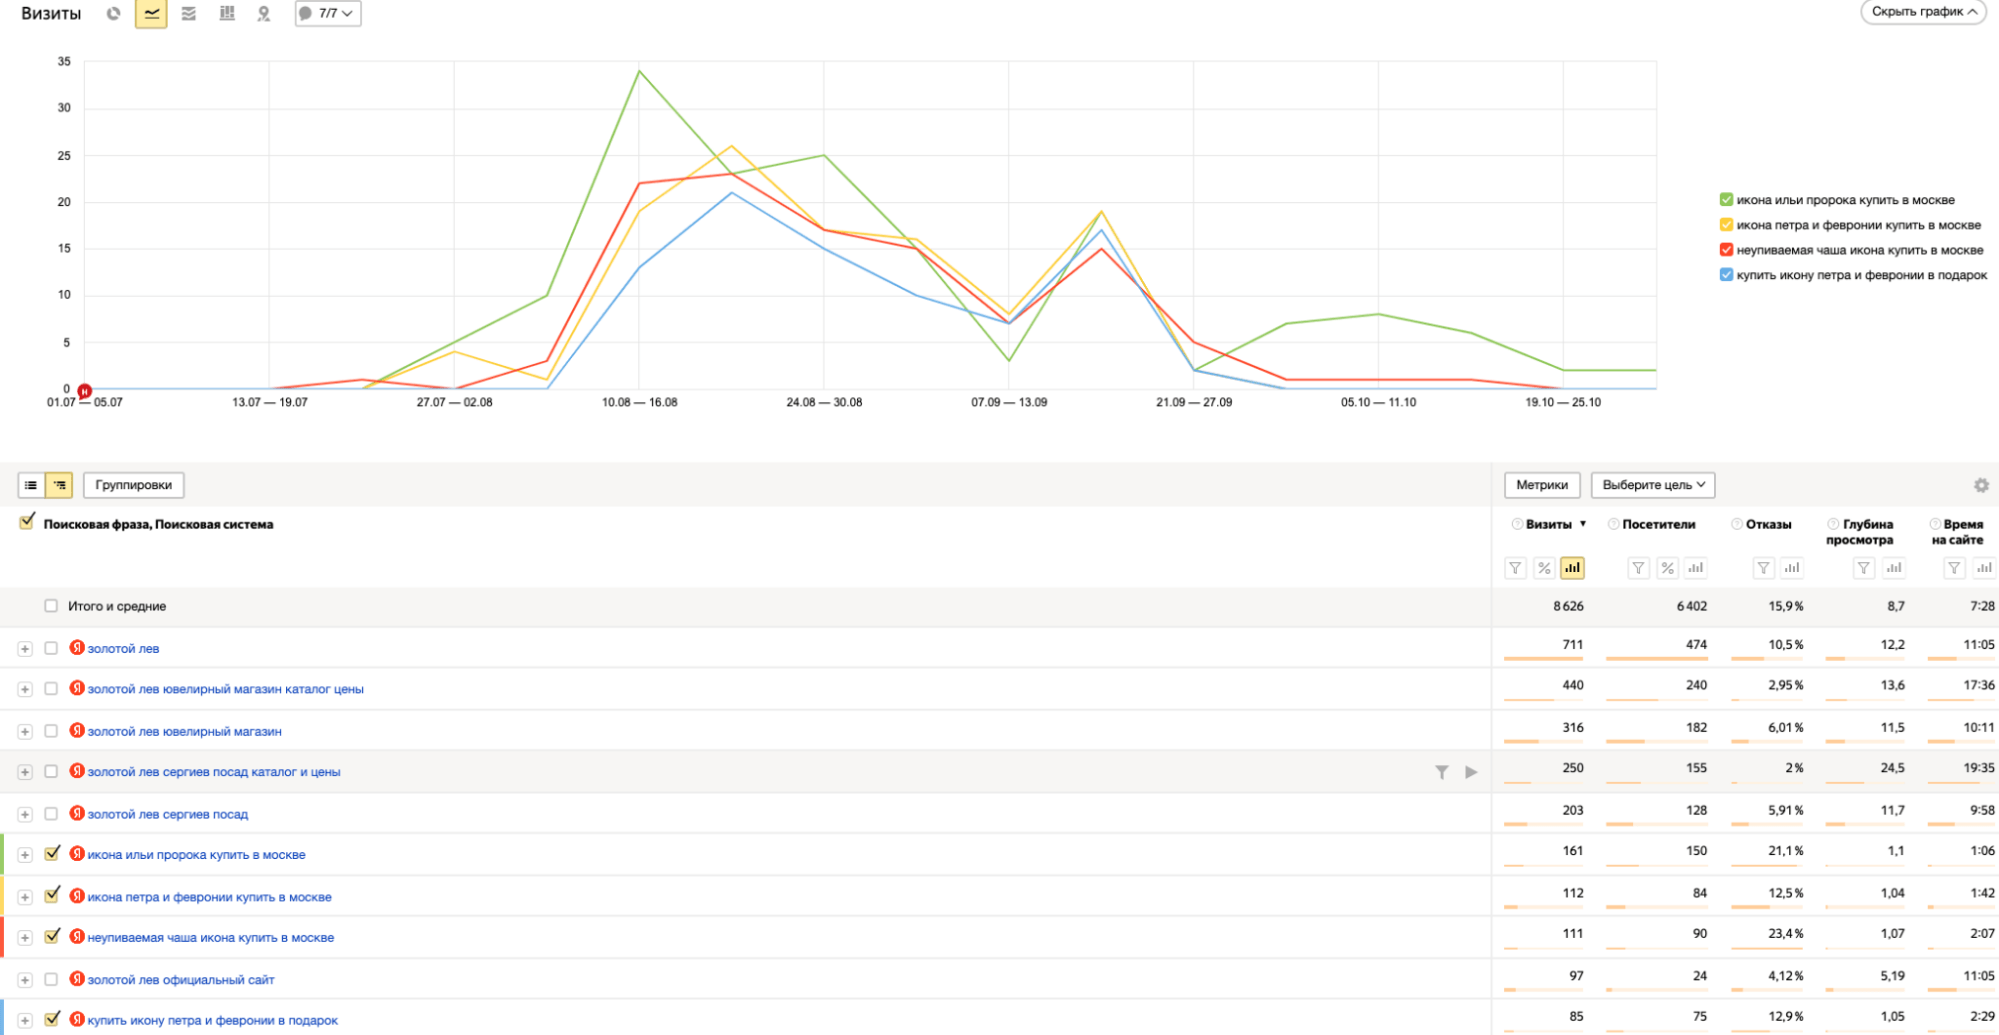Switch table to flat list view
The image size is (1999, 1035).
pos(31,485)
